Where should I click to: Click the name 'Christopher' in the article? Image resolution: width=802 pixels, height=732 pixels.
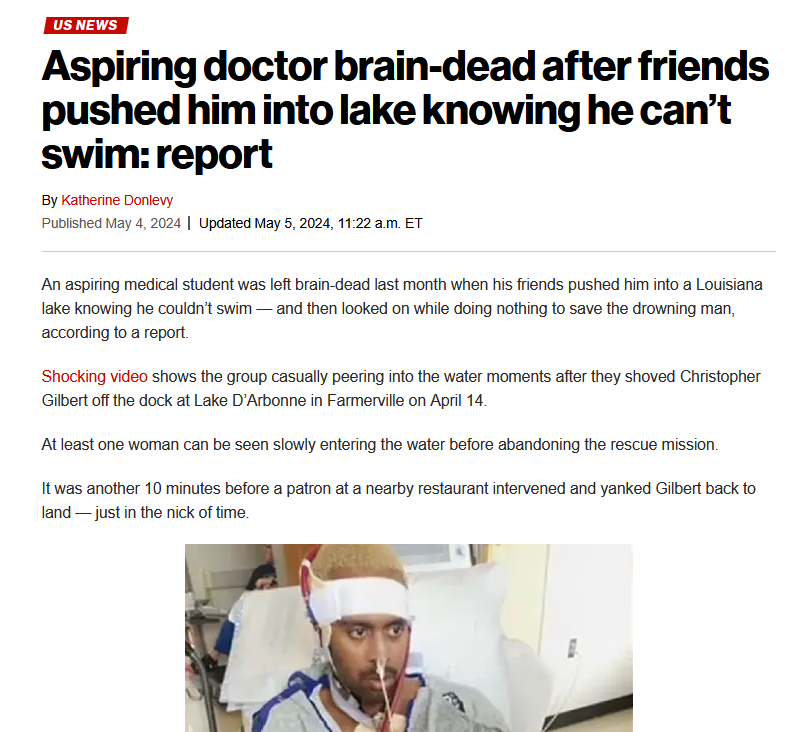(720, 376)
